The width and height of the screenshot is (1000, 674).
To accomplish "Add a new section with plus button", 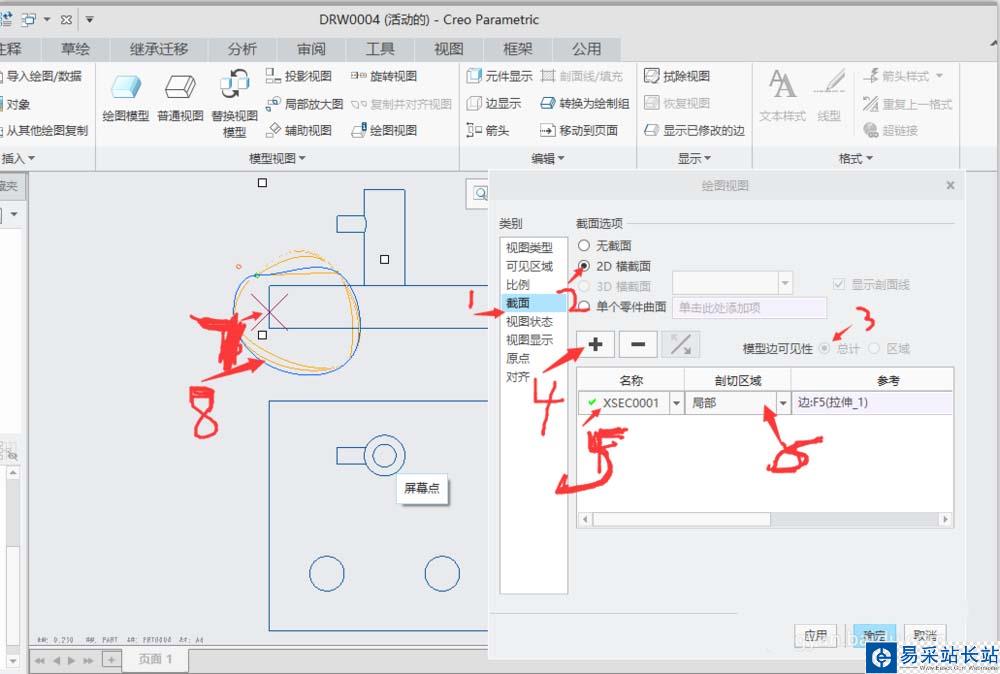I will click(595, 344).
